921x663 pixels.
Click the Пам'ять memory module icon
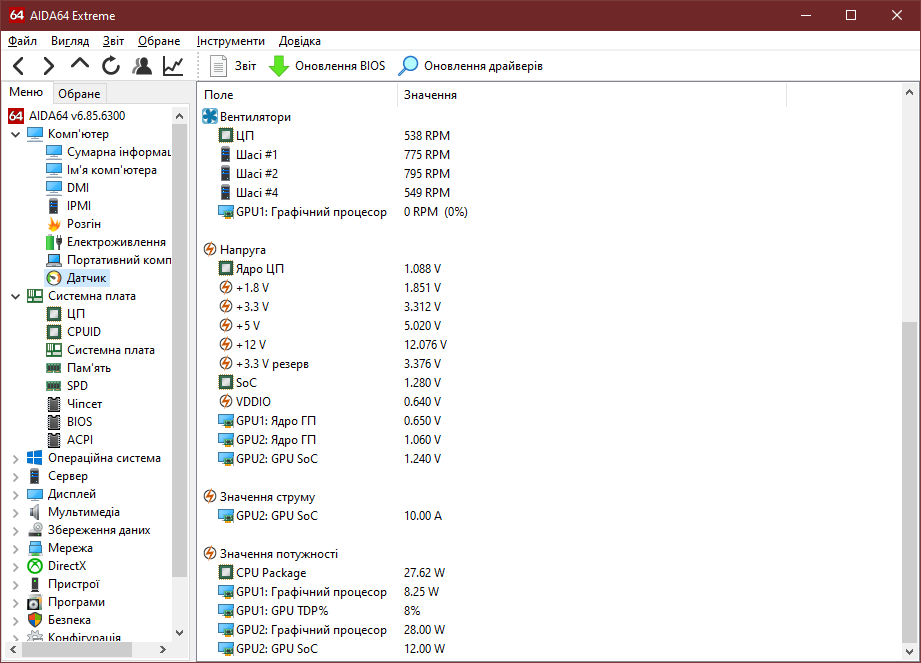(54, 368)
